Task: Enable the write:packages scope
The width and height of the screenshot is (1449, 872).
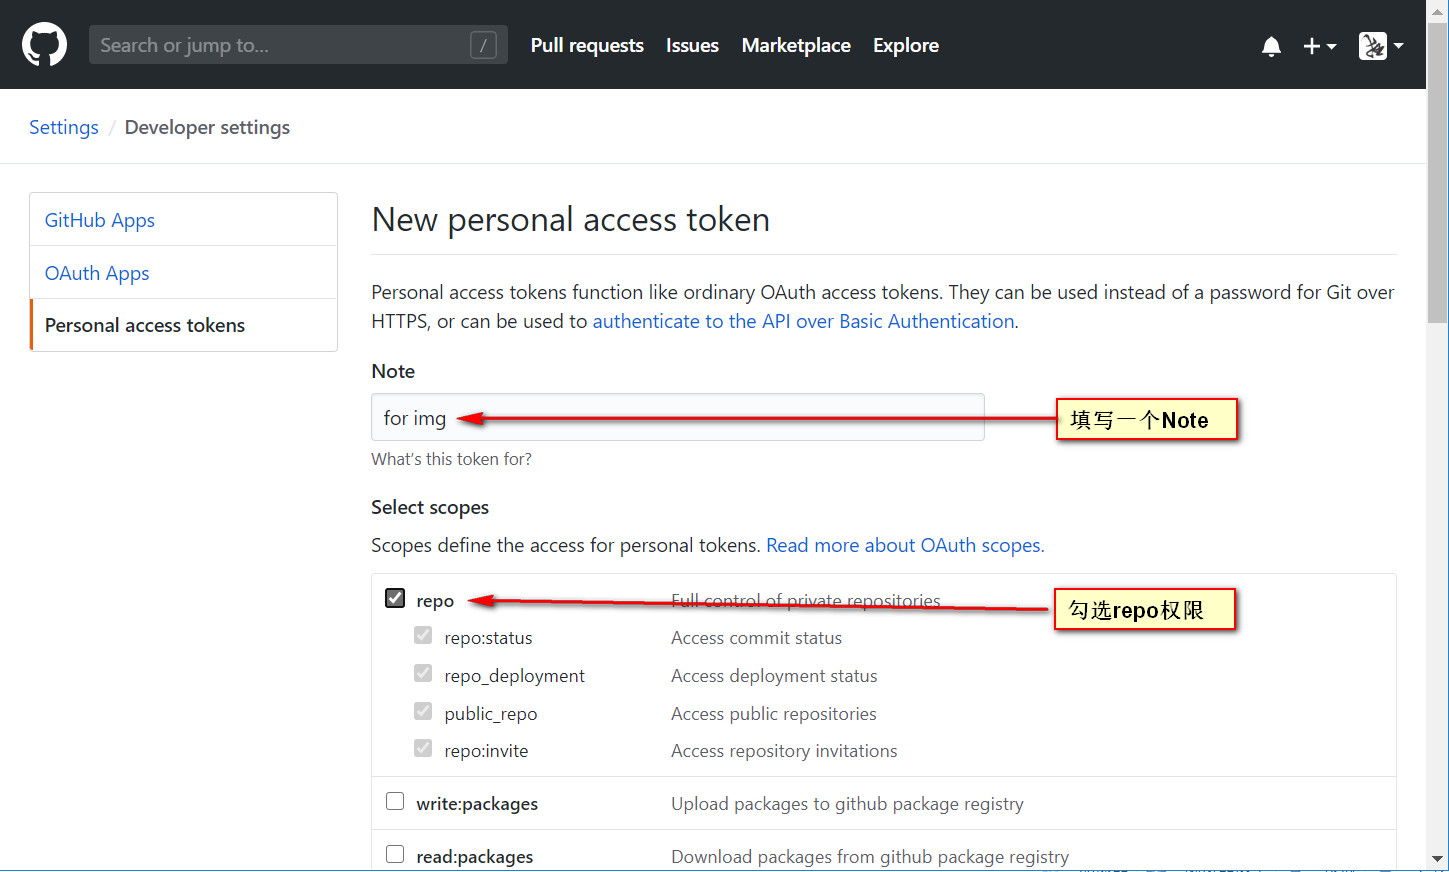Action: coord(395,801)
